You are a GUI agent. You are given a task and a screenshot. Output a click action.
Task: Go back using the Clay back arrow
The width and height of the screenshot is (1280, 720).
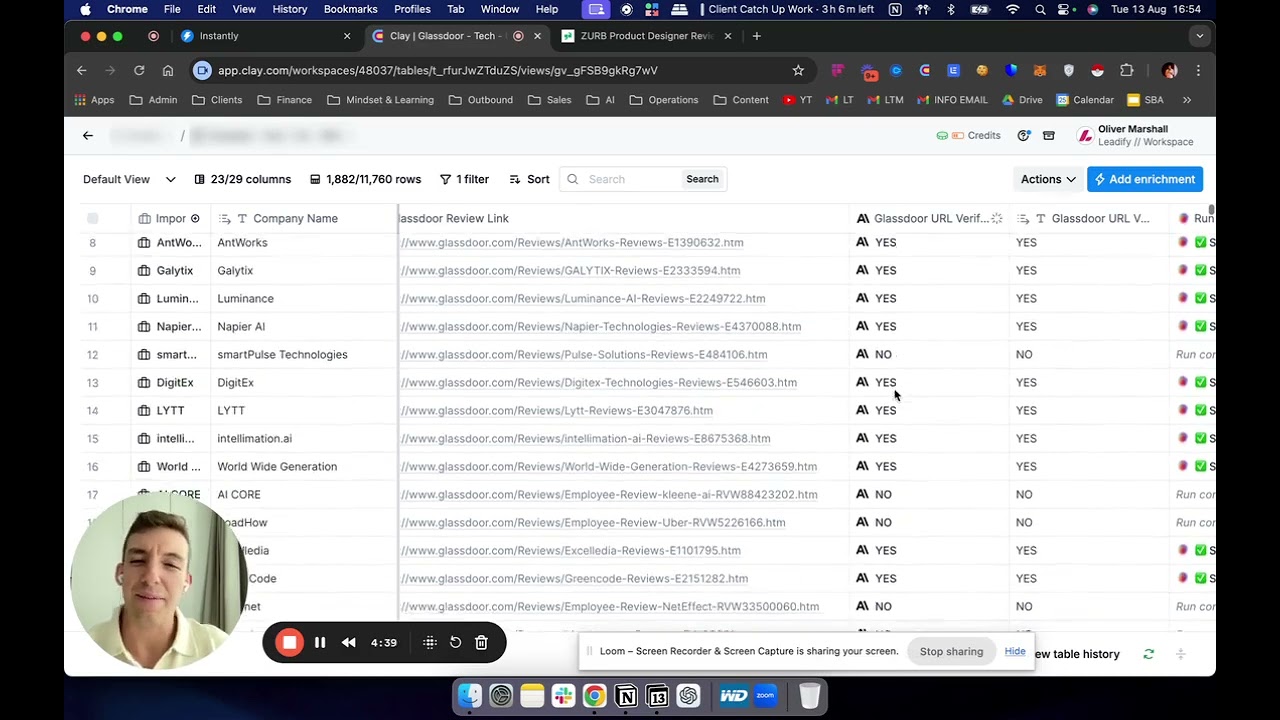pos(88,136)
